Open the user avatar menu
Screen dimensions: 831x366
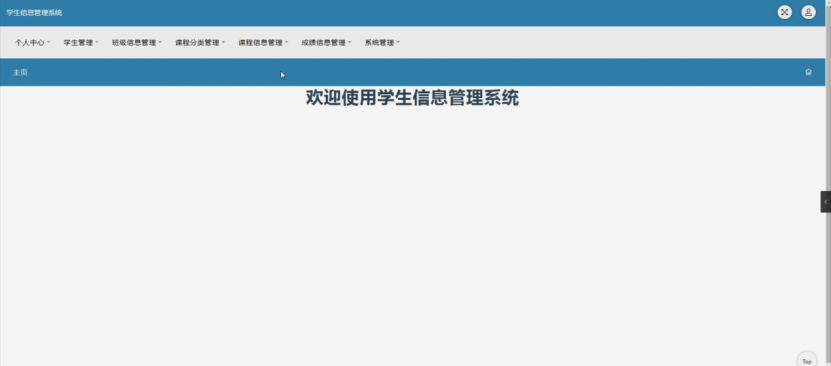(x=808, y=12)
